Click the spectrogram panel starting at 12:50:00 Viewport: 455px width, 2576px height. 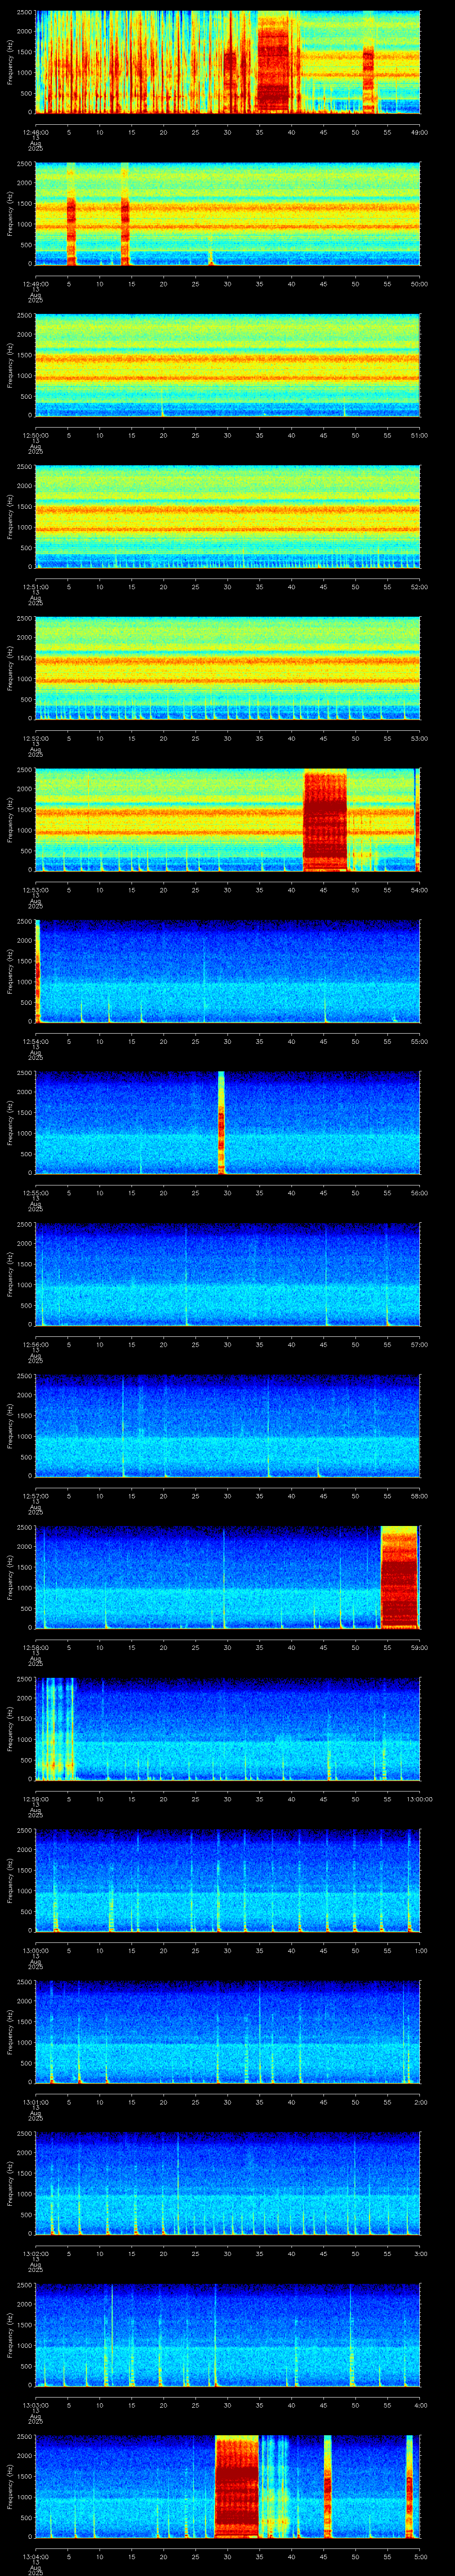(x=228, y=365)
